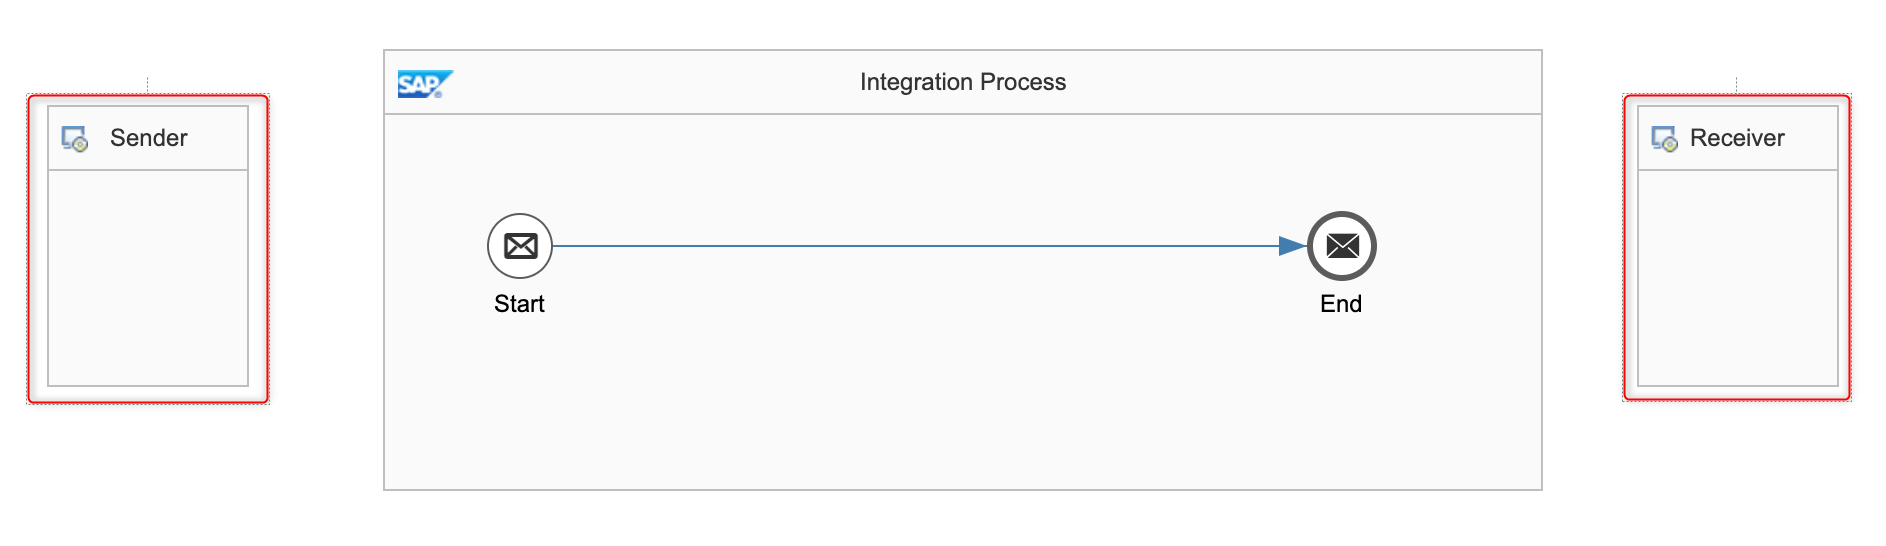Click the "Start" label below the event
This screenshot has height=546, width=1886.
pyautogui.click(x=519, y=304)
